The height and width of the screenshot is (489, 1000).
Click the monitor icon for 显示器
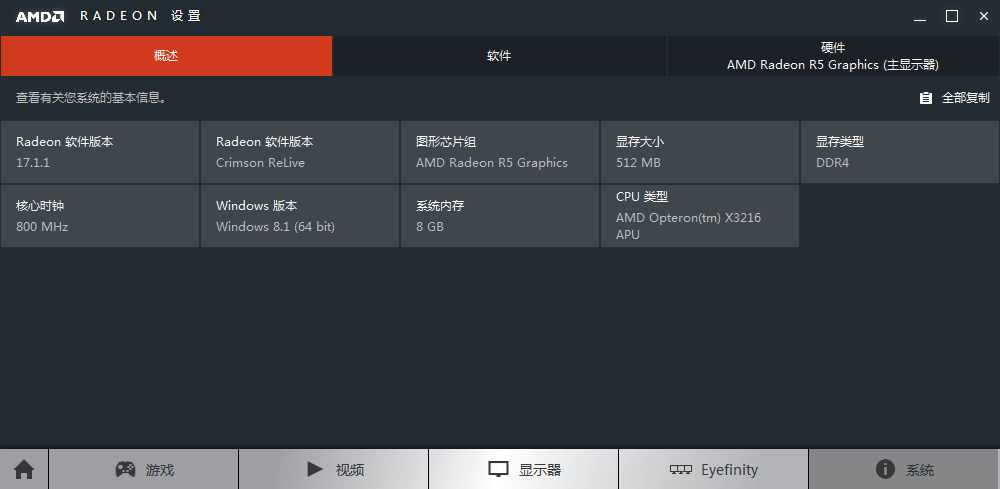[498, 469]
